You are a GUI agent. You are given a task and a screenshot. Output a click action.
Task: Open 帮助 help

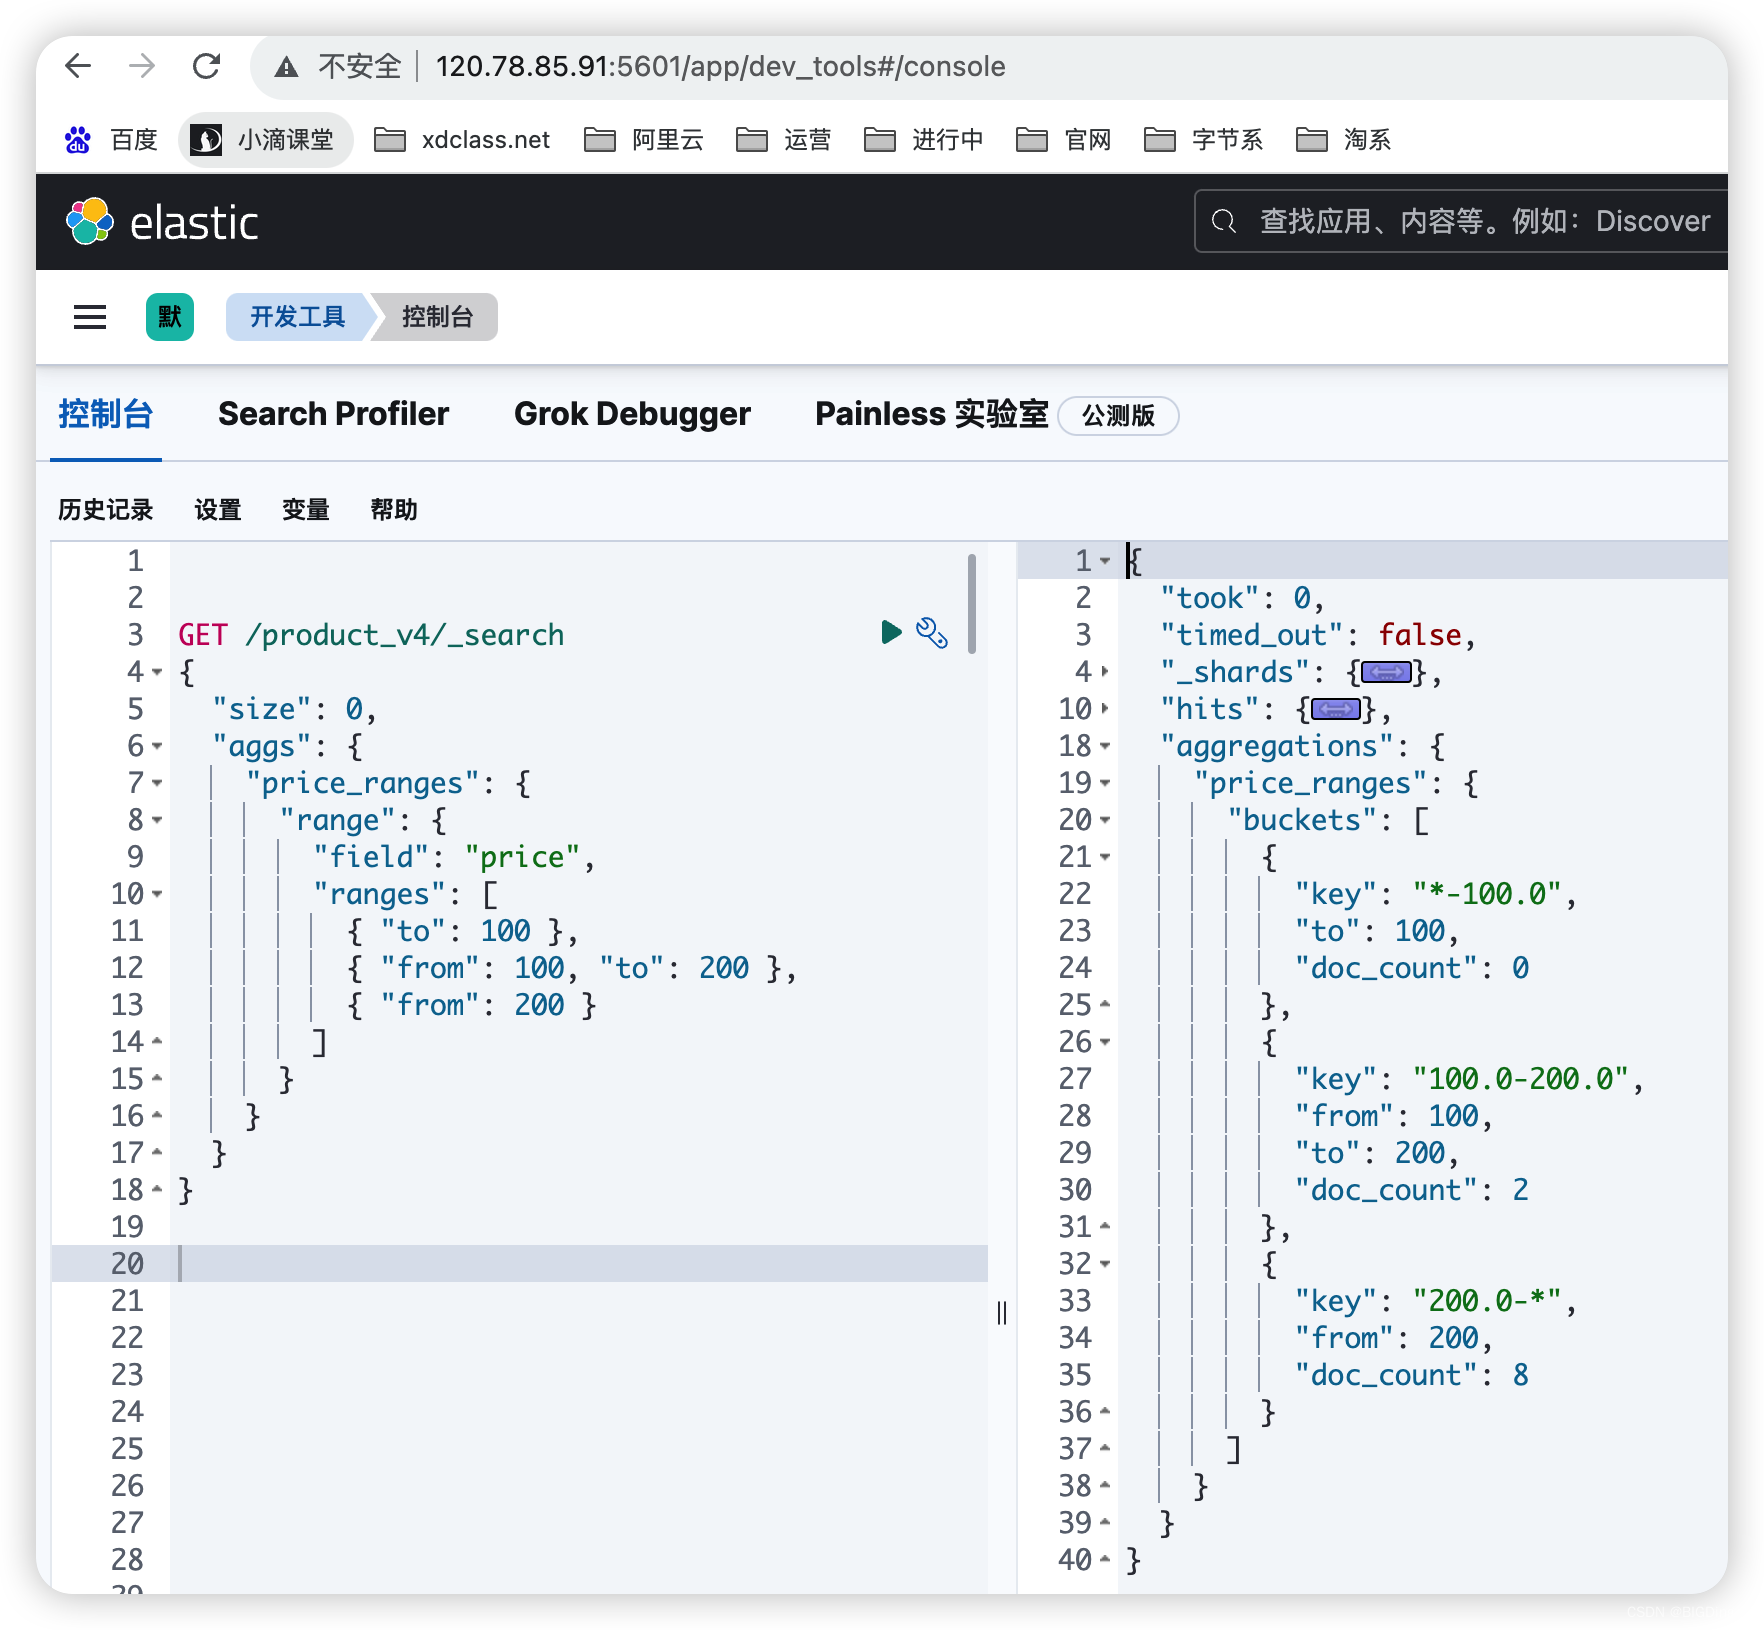(x=394, y=510)
